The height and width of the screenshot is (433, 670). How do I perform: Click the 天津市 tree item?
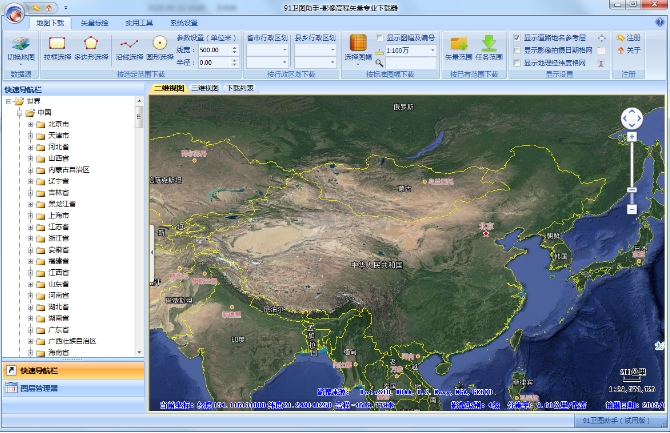59,135
